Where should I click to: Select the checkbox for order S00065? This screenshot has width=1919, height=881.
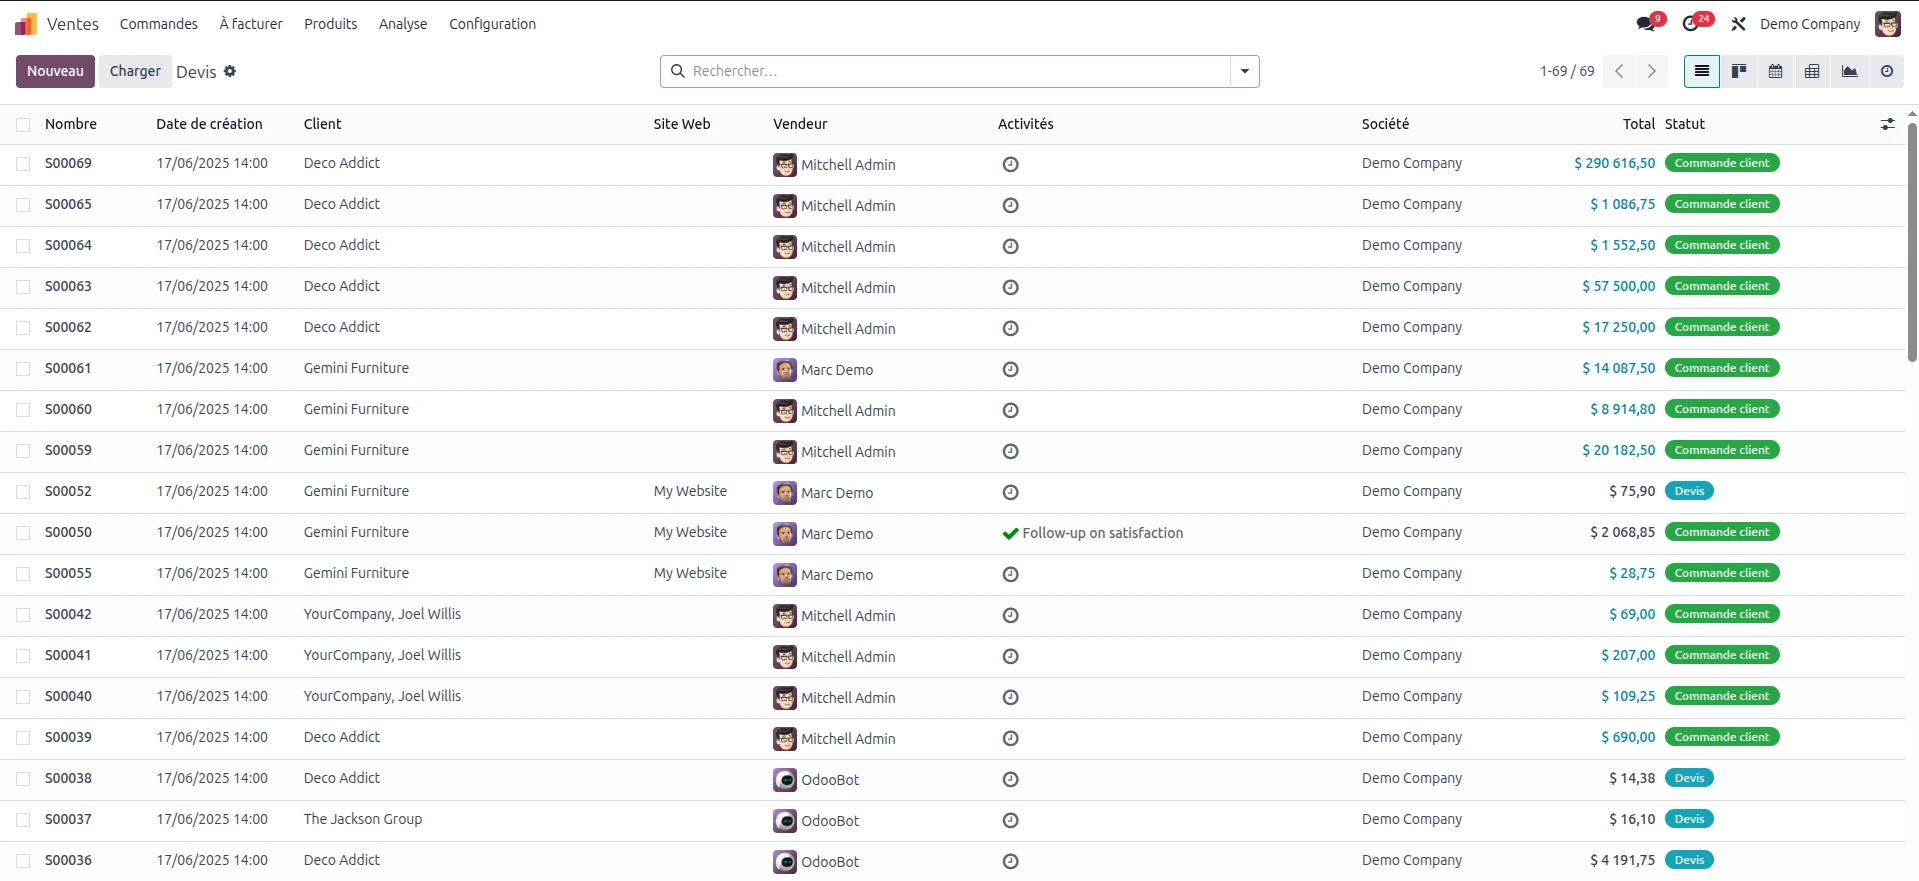(x=23, y=205)
